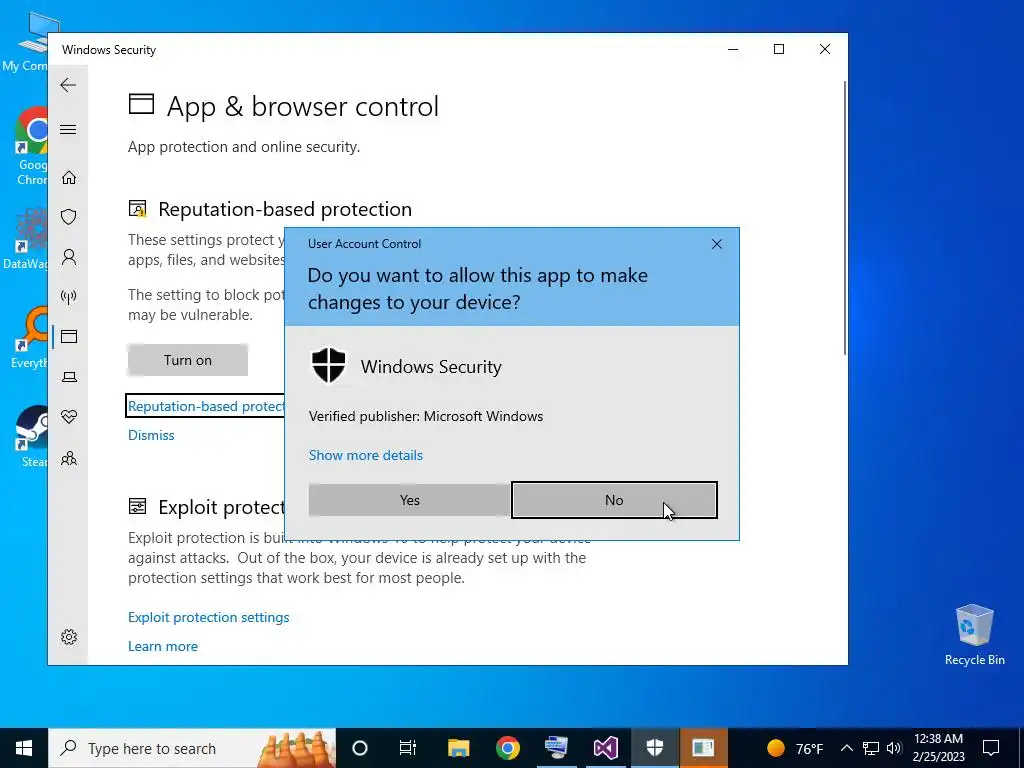
Task: Turn on reputation-based protection
Action: pos(187,360)
